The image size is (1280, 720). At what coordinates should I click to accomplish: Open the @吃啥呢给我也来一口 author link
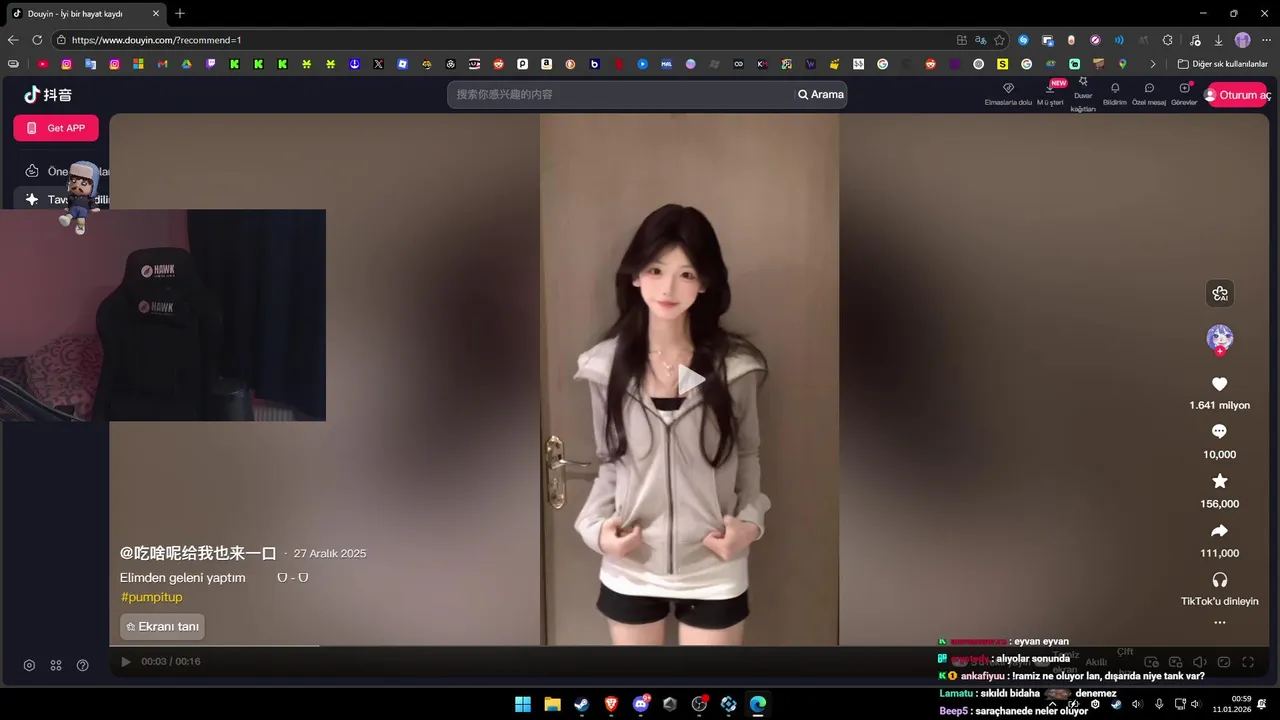(x=198, y=553)
